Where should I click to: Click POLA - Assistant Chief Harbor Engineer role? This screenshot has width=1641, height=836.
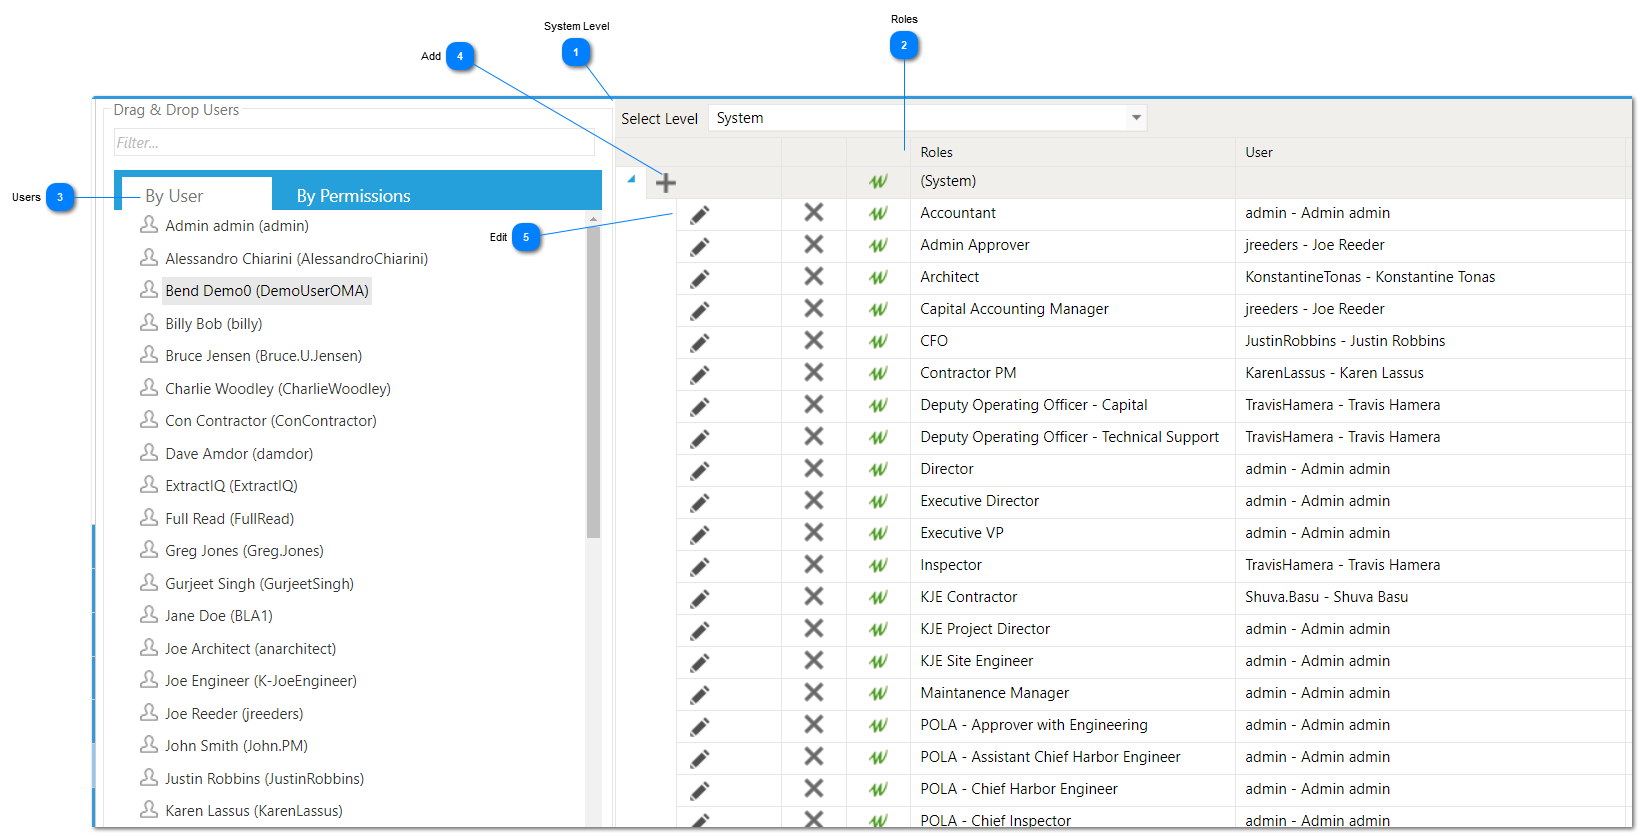[1050, 757]
